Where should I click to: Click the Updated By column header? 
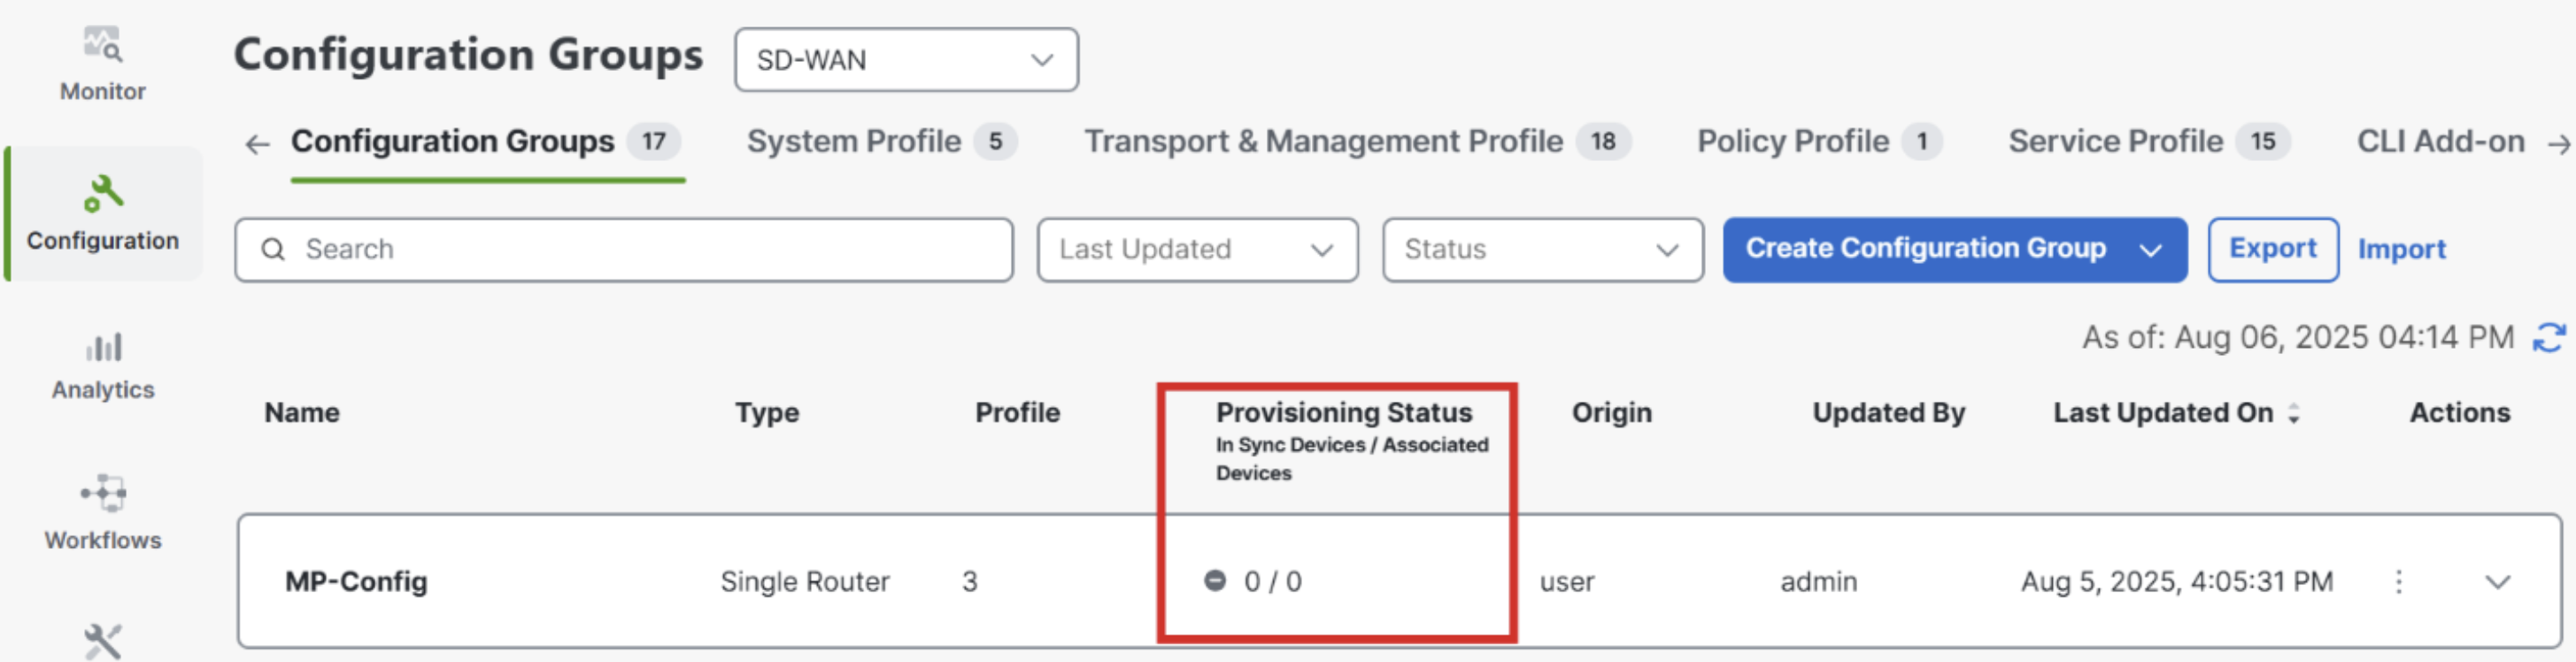click(x=1888, y=413)
